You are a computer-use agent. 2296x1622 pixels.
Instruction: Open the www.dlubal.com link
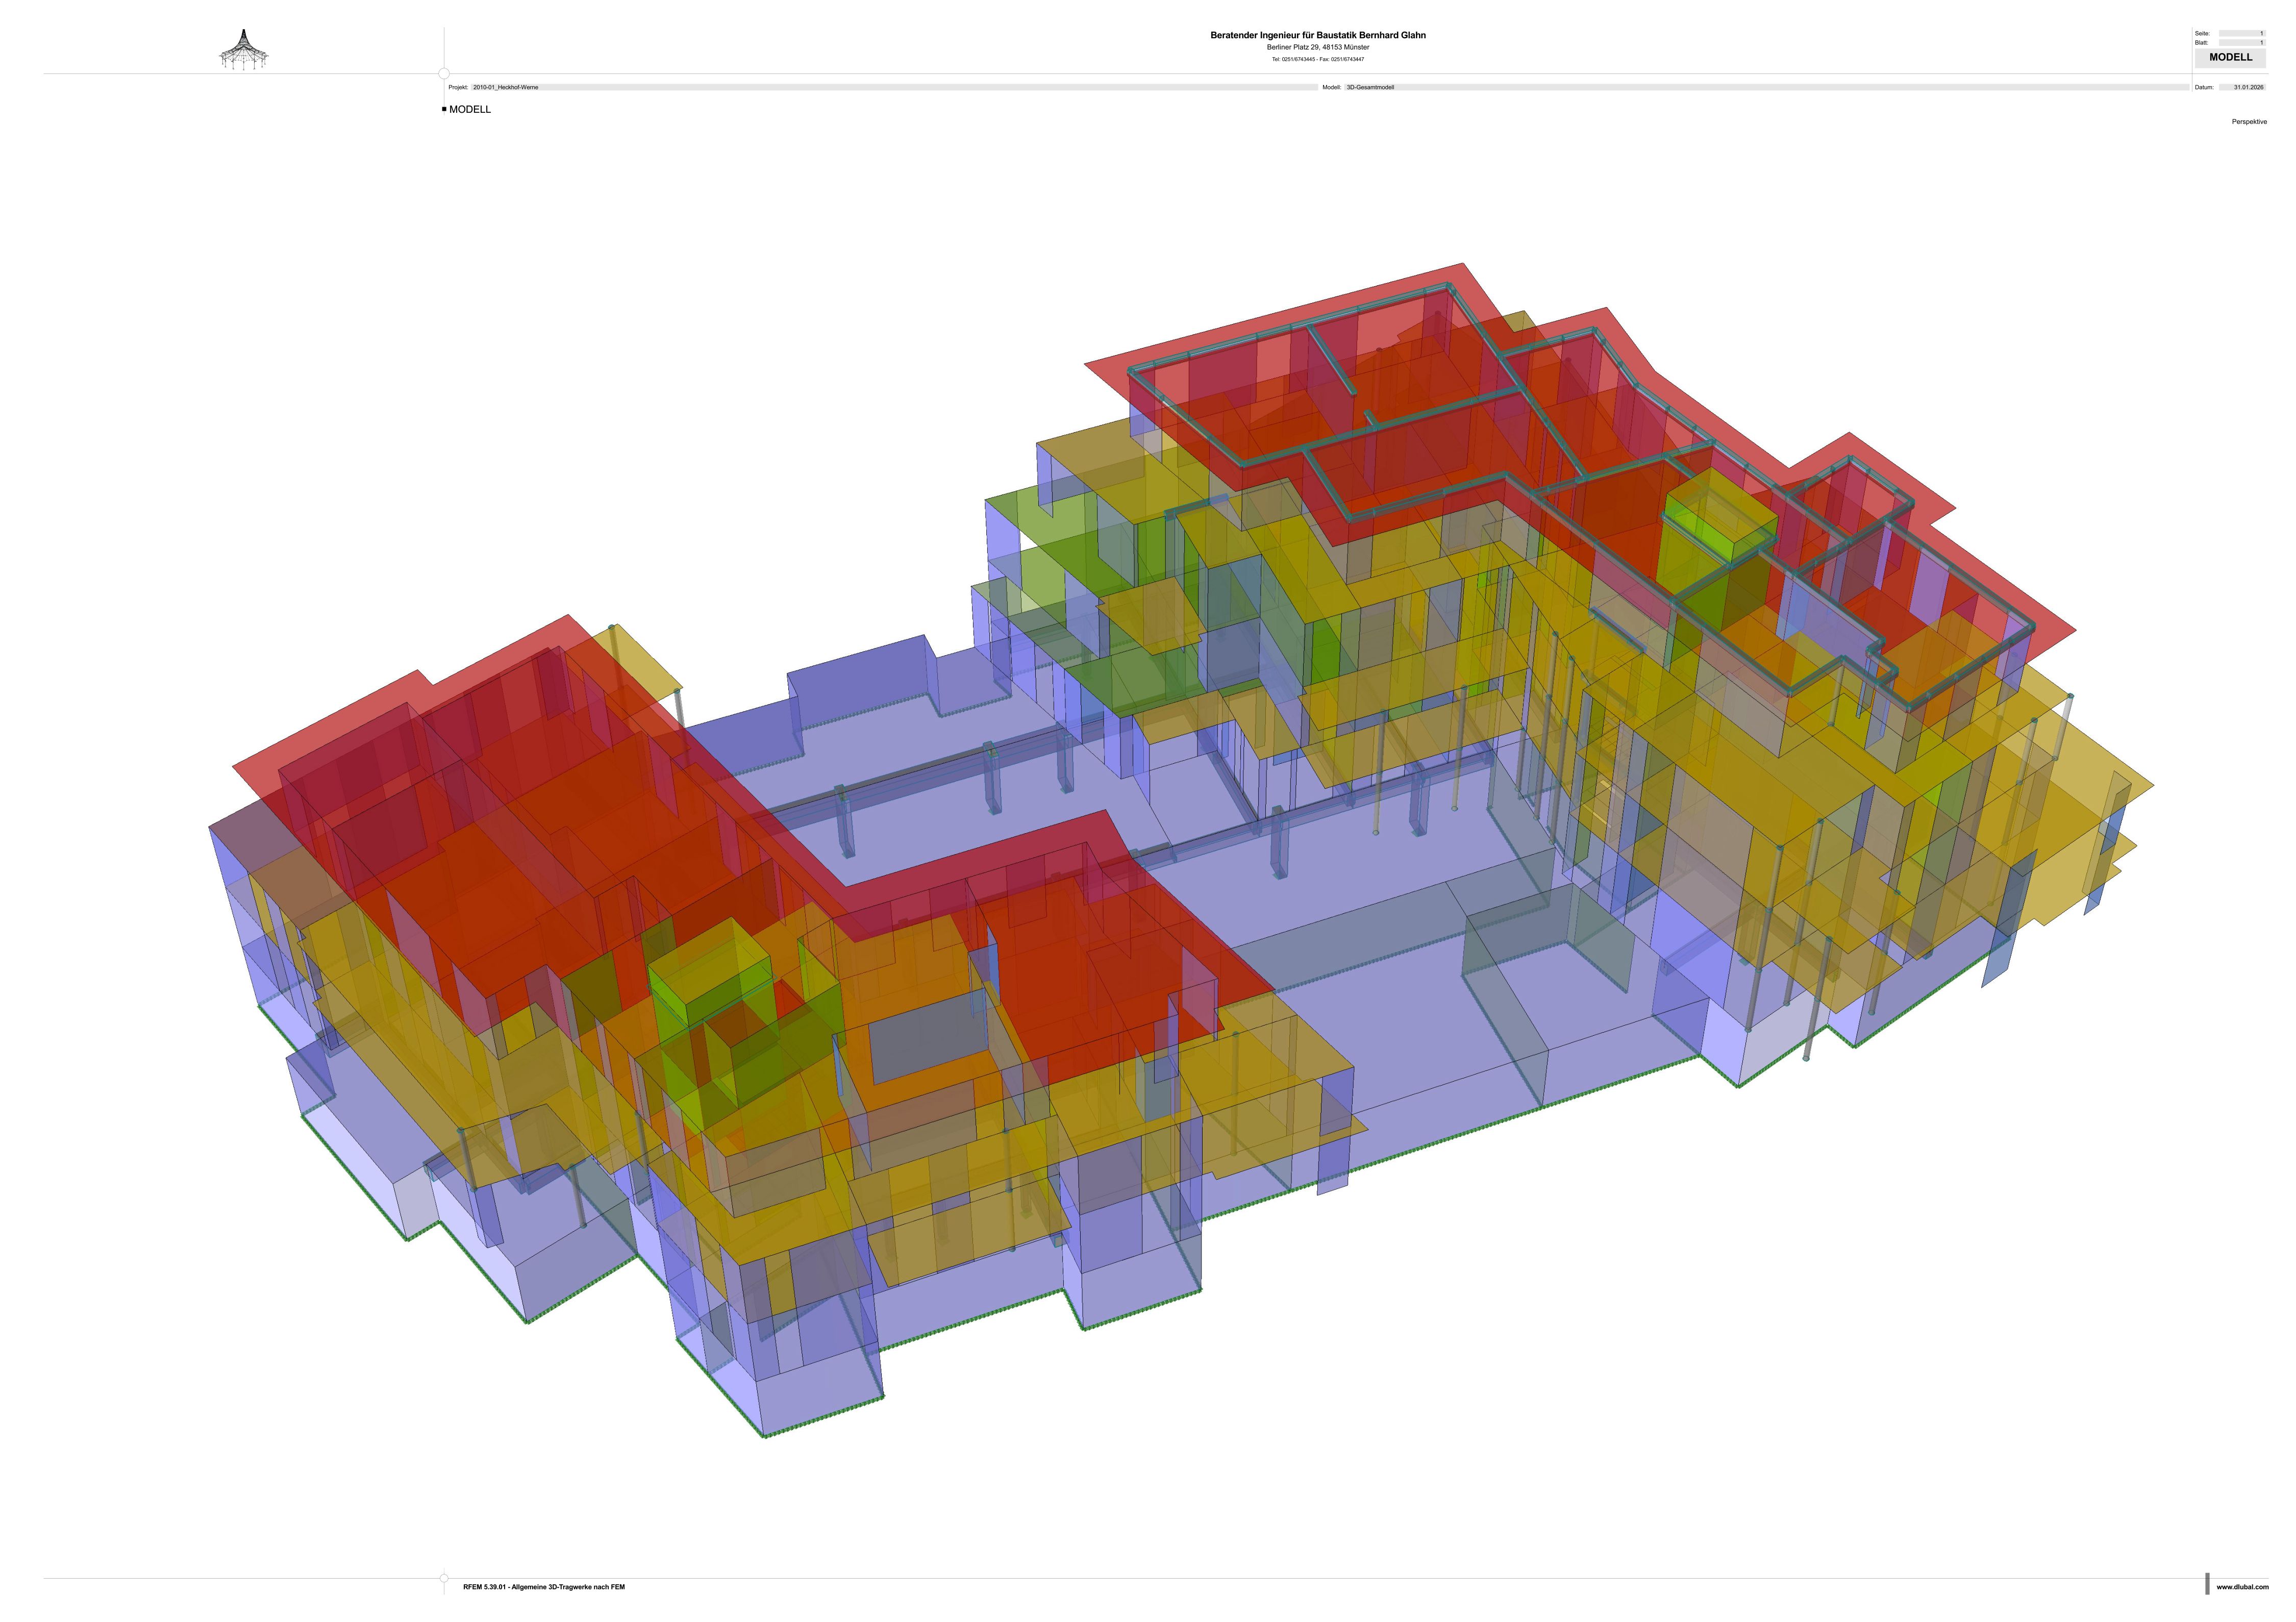tap(2242, 1587)
